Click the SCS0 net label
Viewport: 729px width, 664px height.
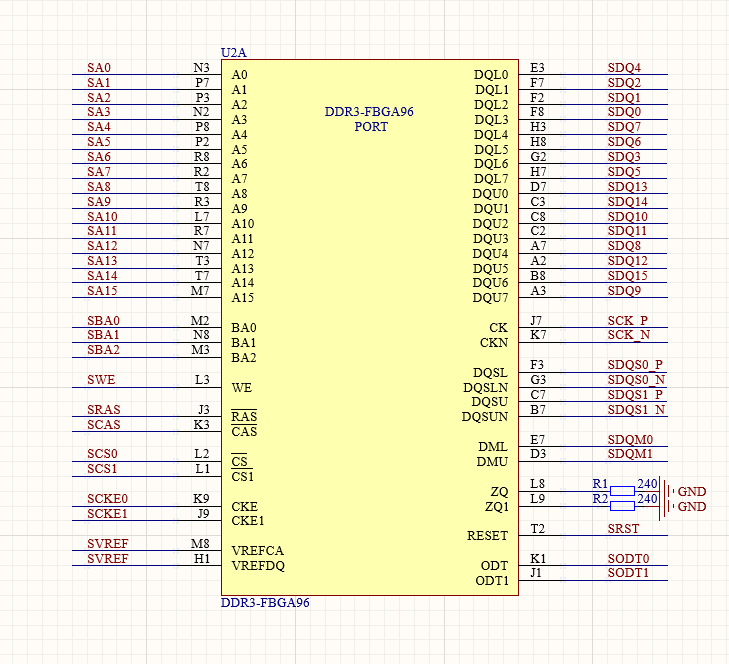pos(102,454)
